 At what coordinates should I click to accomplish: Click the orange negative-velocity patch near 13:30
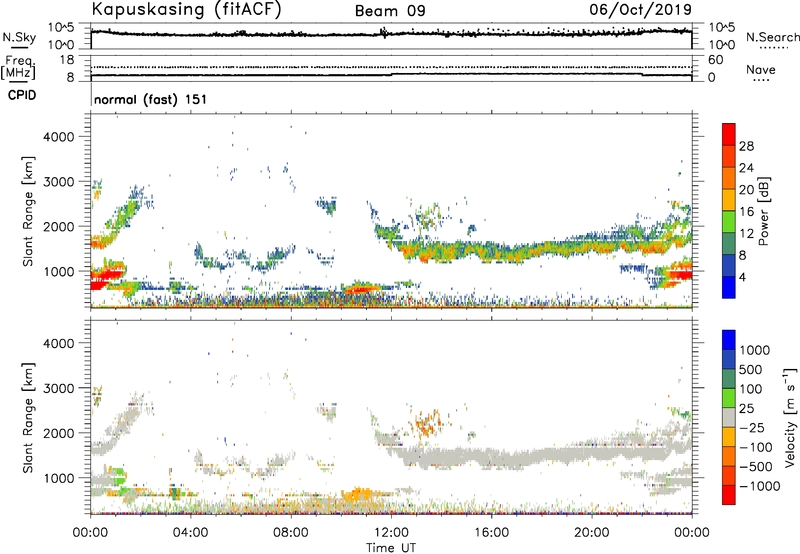428,423
